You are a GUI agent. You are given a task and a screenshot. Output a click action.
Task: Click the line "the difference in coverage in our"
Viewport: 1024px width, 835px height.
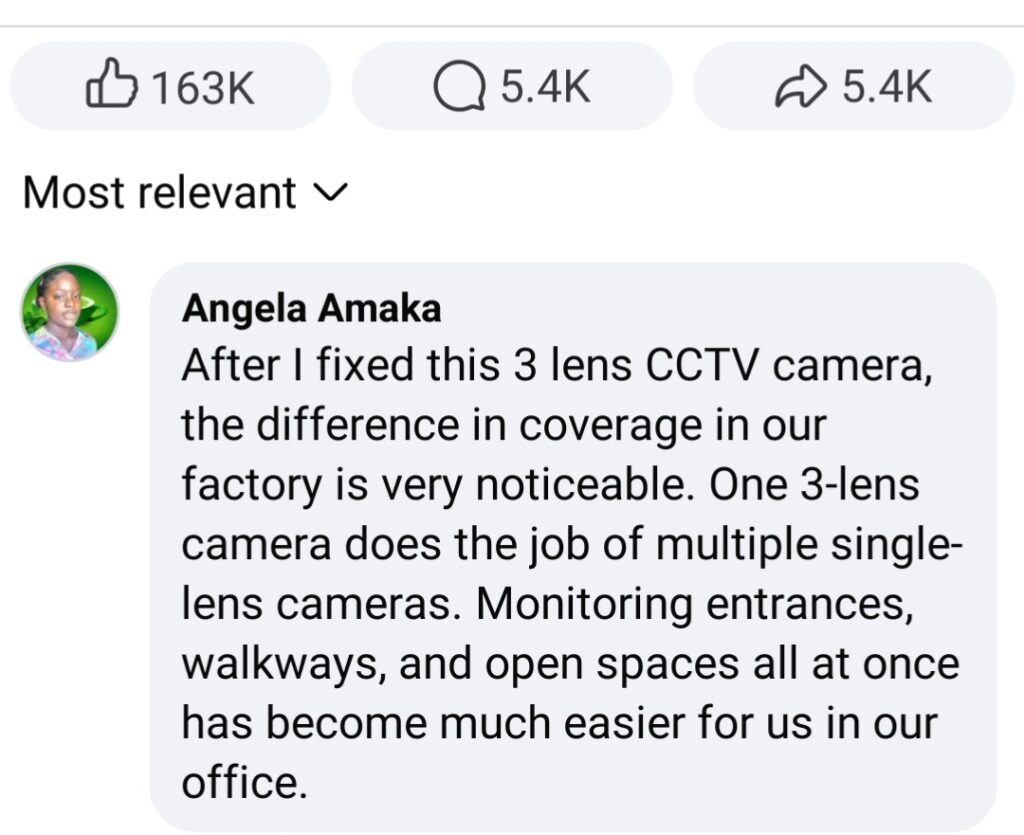(503, 425)
